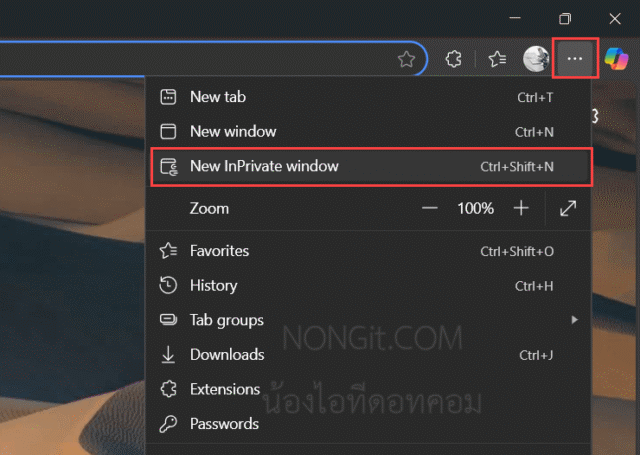Screen dimensions: 640x455
Task: Close the browser window
Action: tap(615, 18)
